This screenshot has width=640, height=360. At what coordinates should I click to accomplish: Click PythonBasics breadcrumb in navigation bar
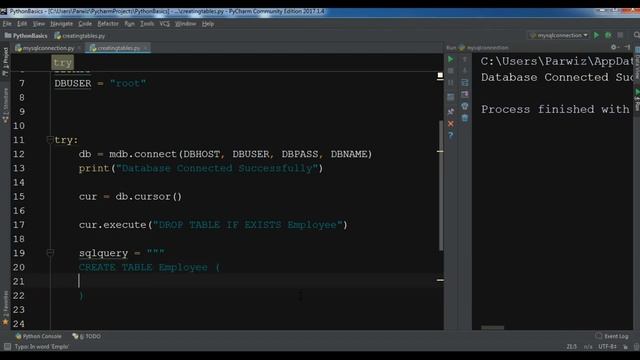(x=26, y=36)
